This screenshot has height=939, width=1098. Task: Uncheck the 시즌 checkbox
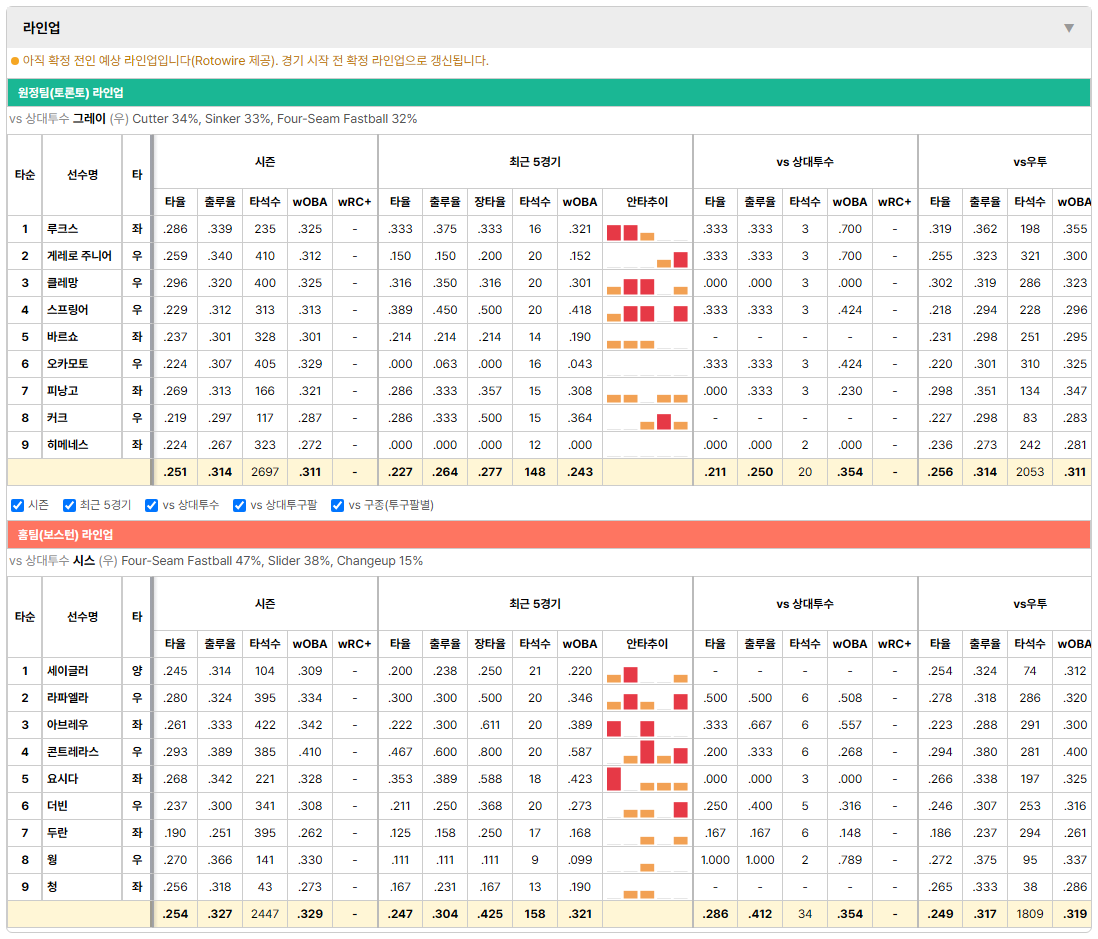(18, 505)
